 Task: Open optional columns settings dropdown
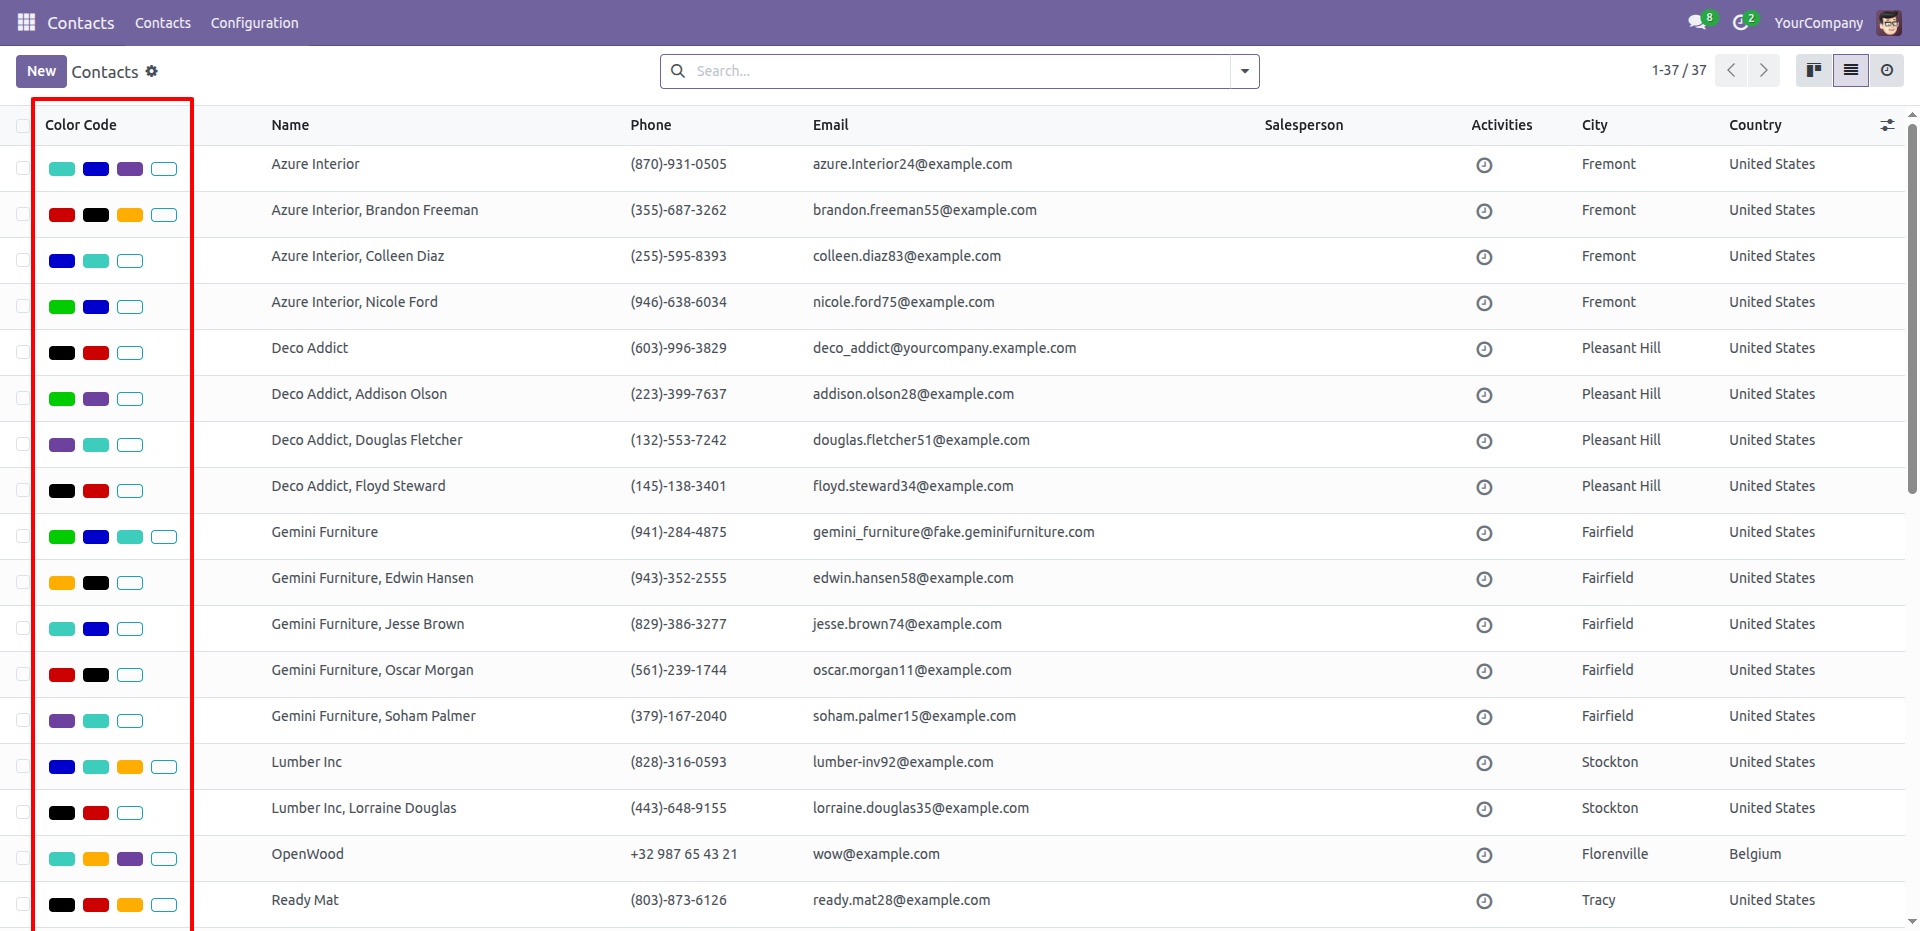(x=1887, y=125)
